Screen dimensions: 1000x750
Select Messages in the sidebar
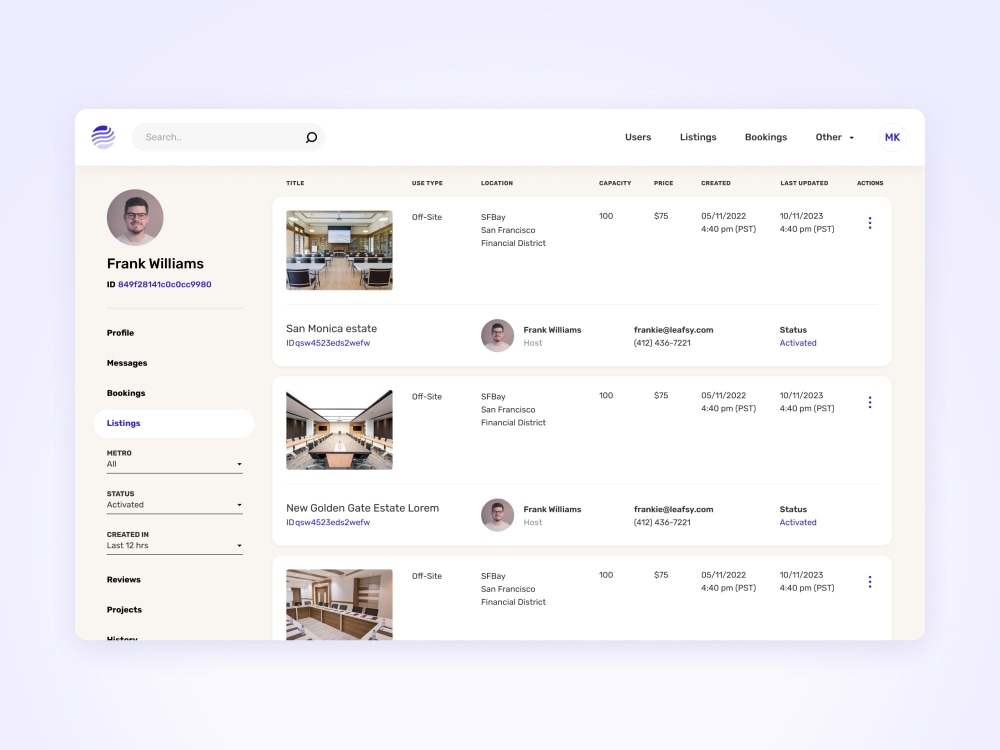click(x=126, y=363)
